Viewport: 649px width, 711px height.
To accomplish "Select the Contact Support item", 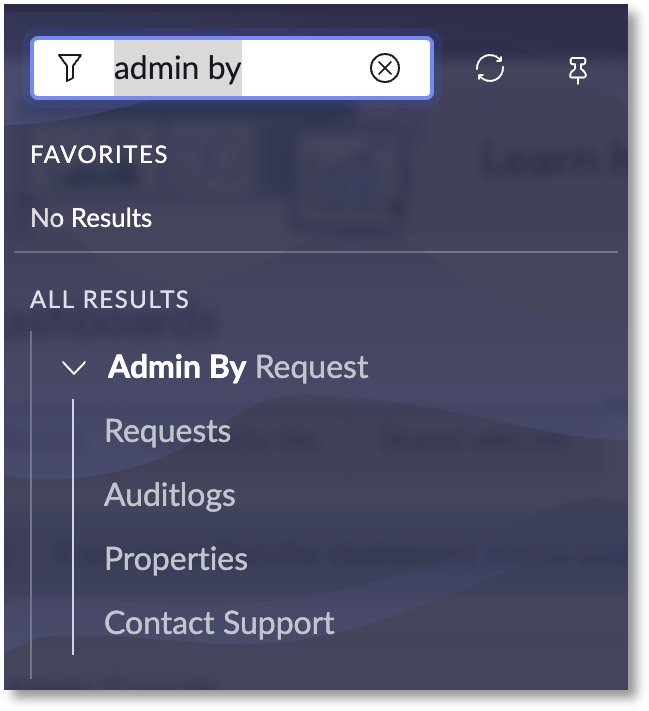I will [x=219, y=623].
